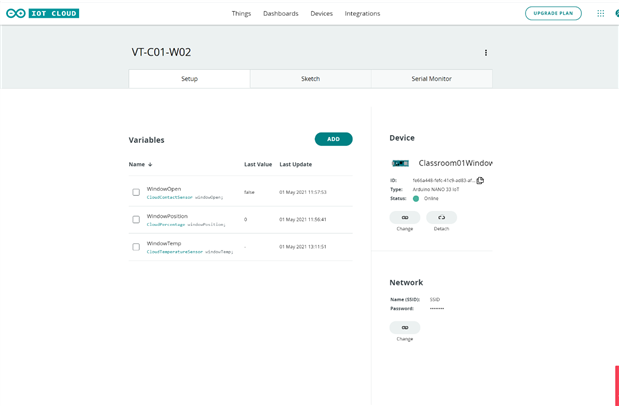Click the 01 May 2021 13:11:51 timestamp
Image resolution: width=619 pixels, height=406 pixels.
303,247
